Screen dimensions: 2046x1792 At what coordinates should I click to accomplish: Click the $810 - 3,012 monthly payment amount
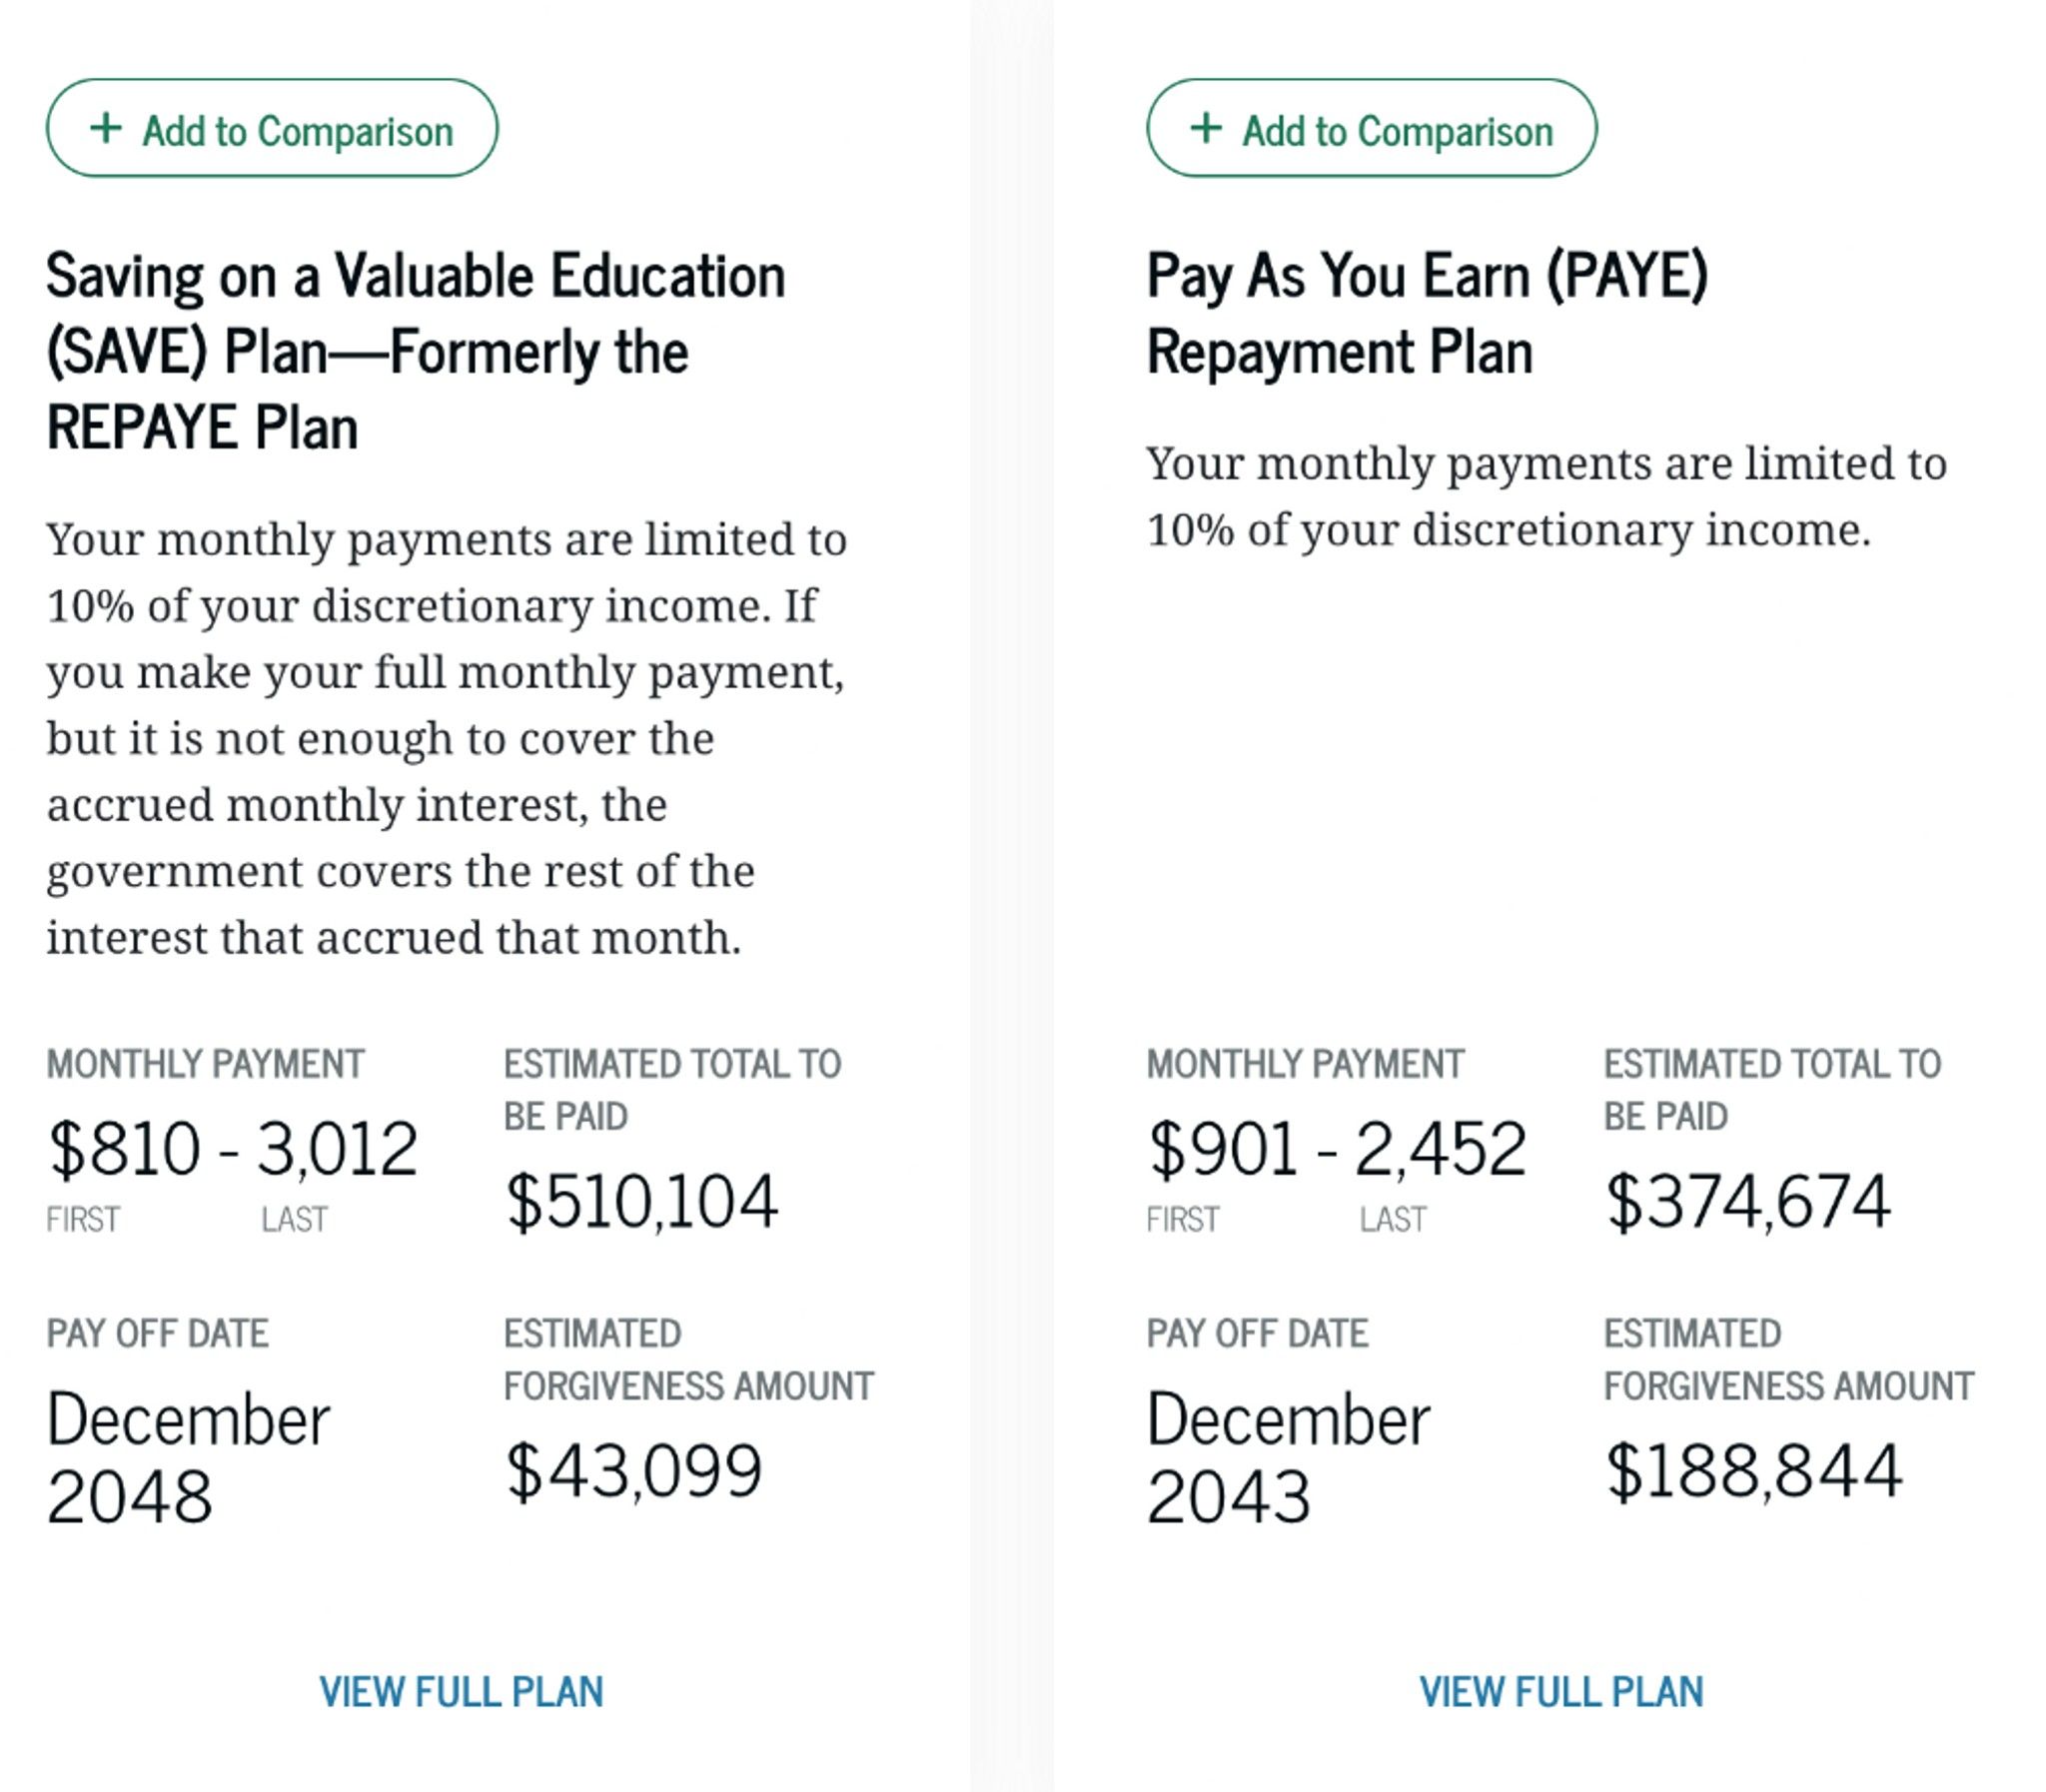click(232, 1148)
